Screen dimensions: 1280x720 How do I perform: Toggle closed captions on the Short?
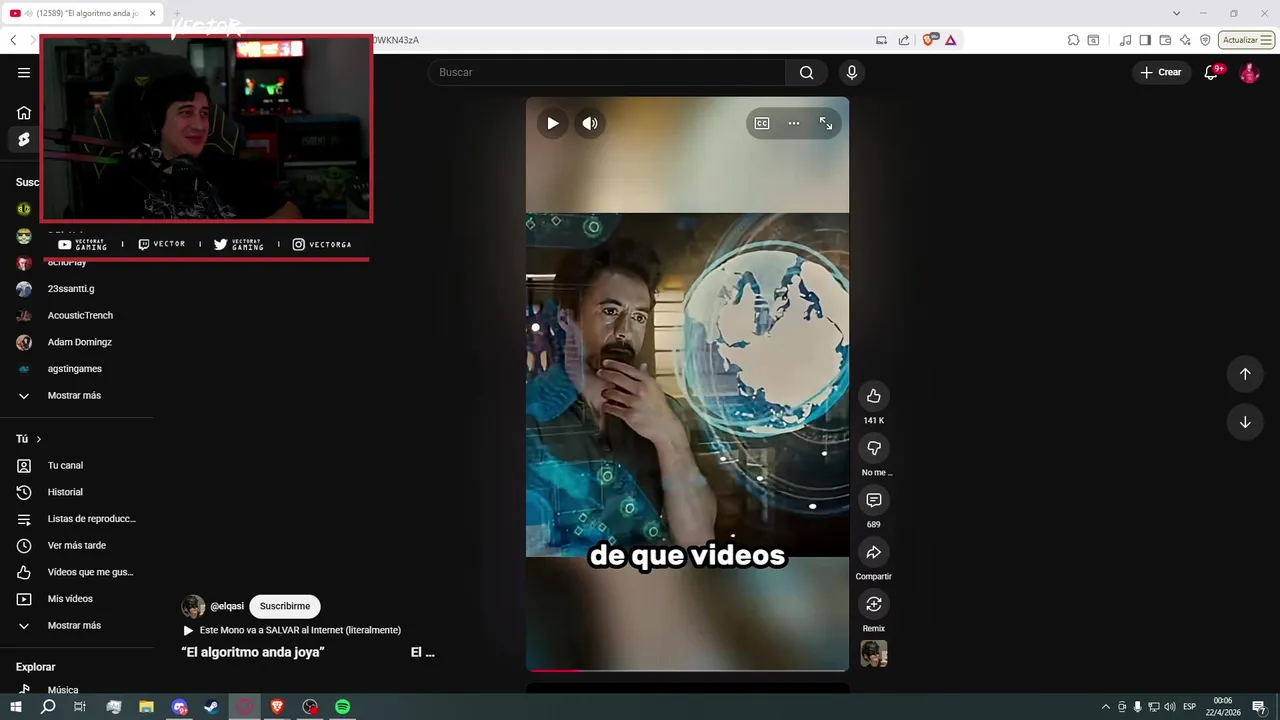tap(762, 123)
